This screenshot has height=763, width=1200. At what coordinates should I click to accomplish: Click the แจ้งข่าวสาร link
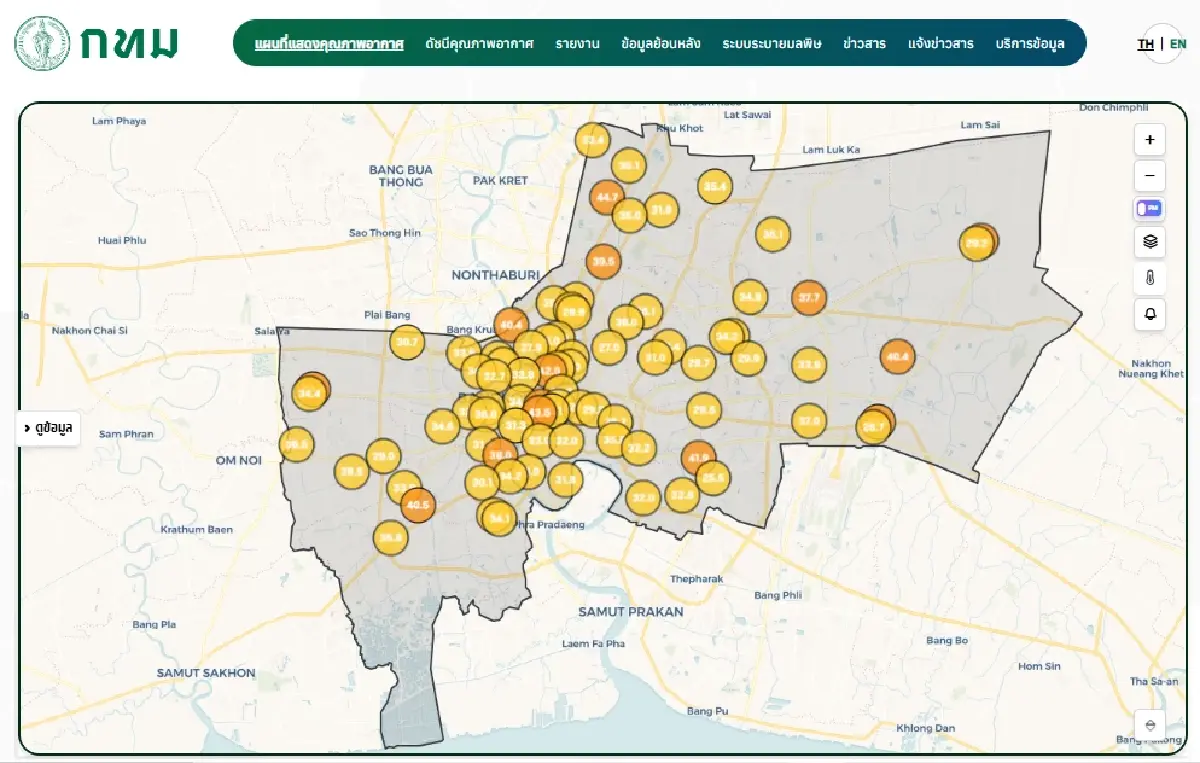[940, 44]
